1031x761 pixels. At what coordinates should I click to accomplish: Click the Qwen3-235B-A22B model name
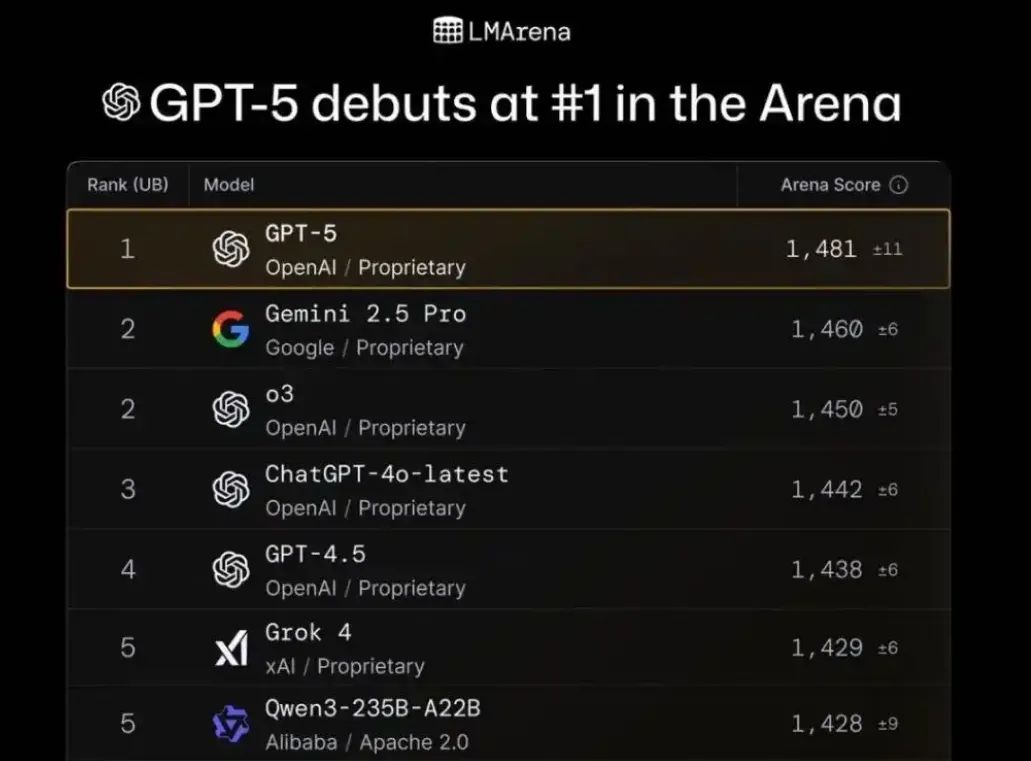[372, 709]
